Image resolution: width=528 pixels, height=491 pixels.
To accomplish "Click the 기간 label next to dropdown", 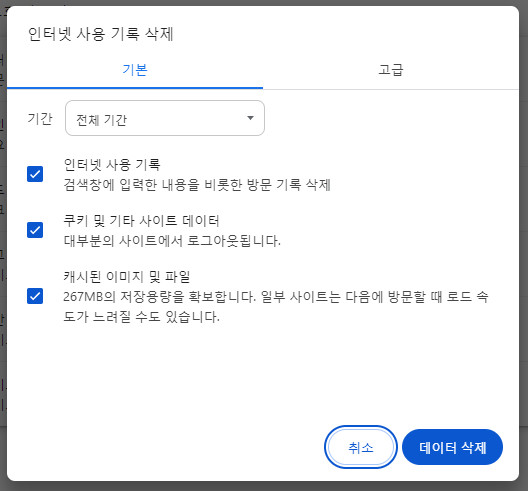I will coord(40,119).
